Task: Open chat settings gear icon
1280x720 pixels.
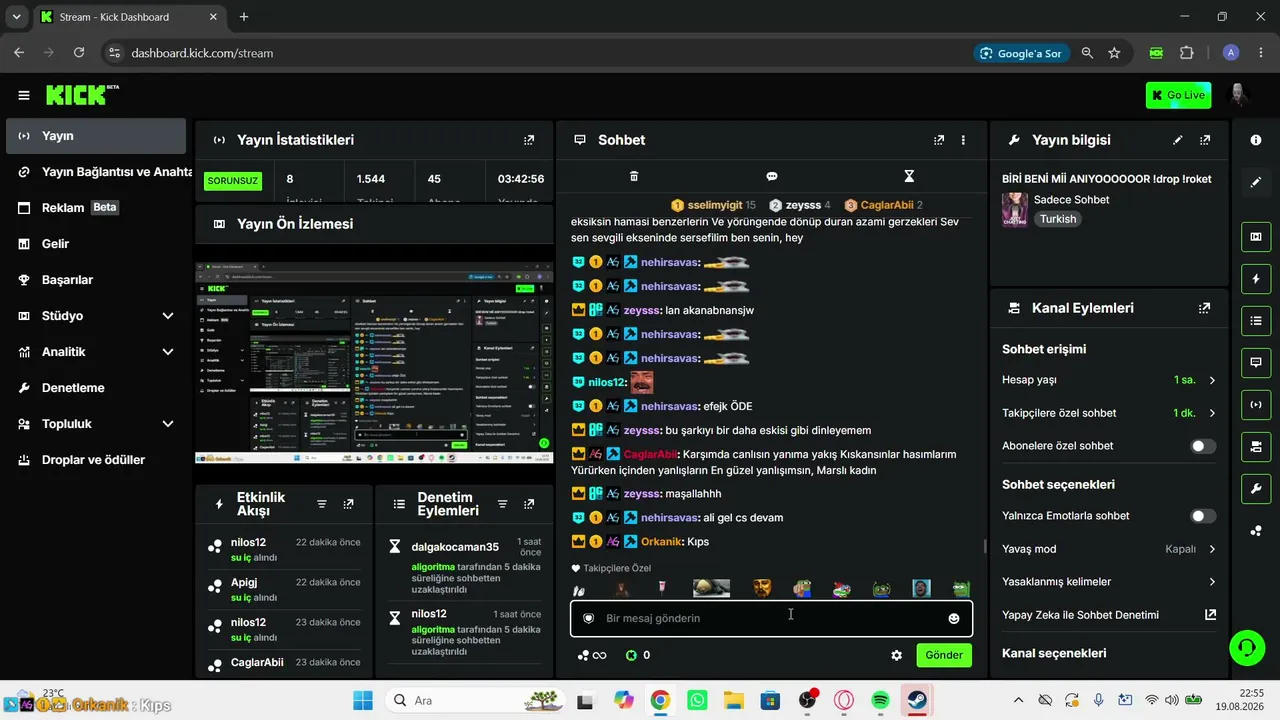Action: [897, 655]
